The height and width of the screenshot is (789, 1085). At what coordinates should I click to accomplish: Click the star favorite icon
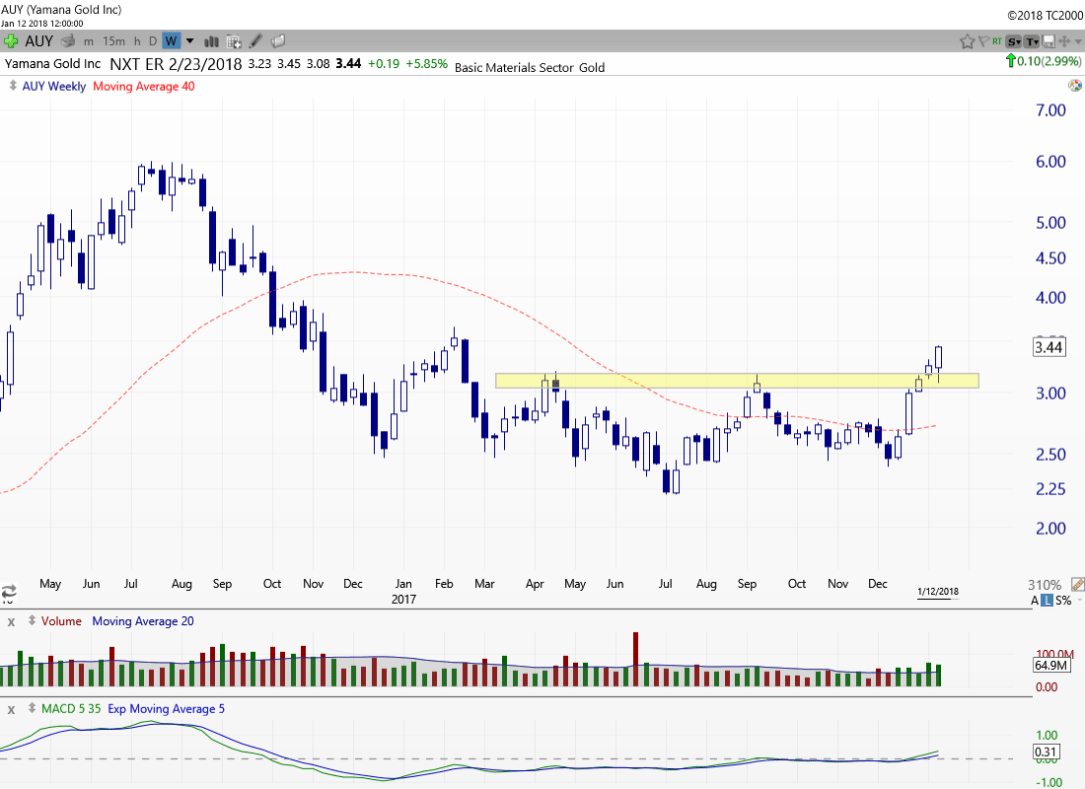click(967, 41)
